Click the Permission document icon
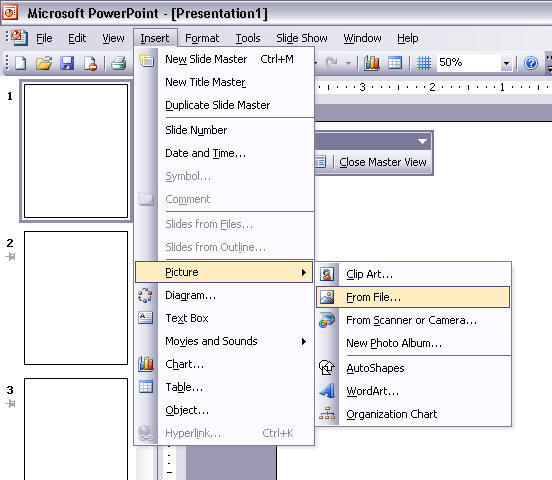 pos(90,63)
